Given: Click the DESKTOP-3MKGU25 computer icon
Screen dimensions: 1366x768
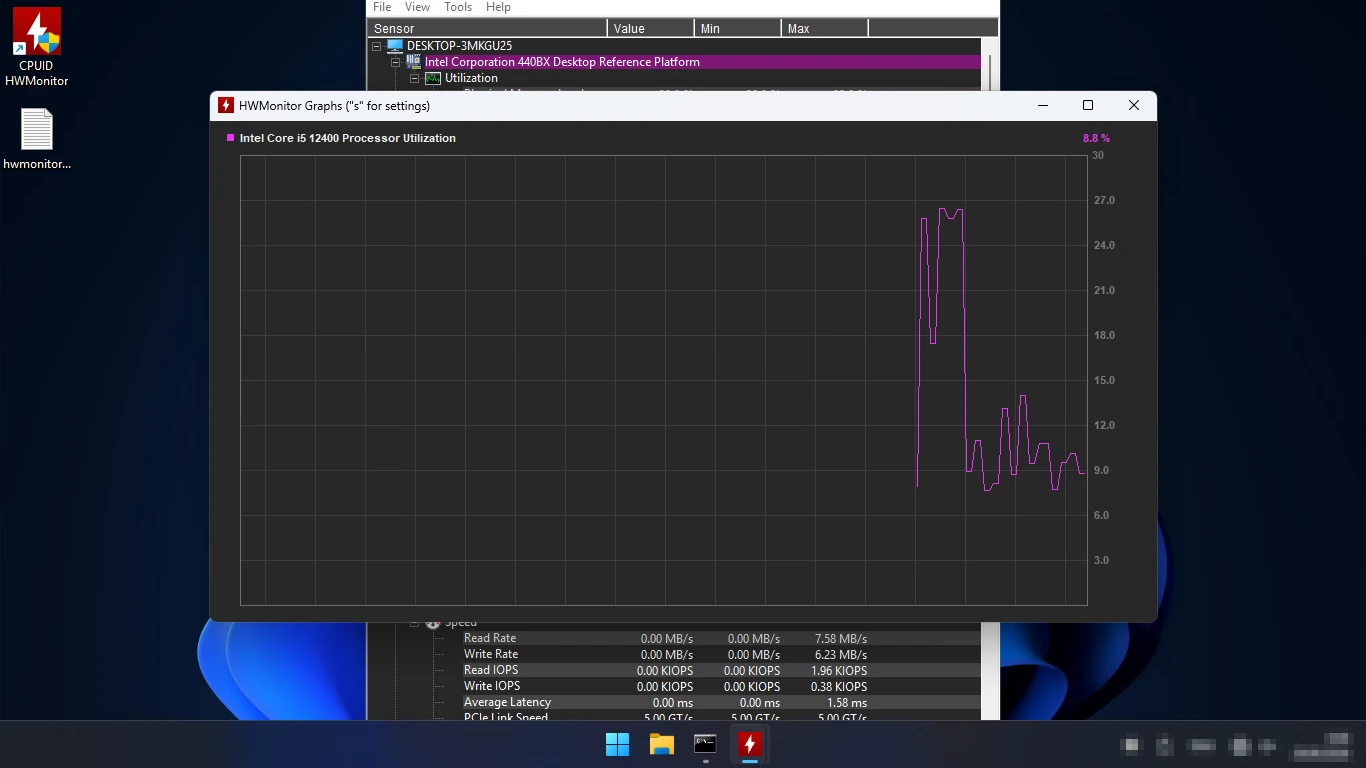Looking at the screenshot, I should click(395, 46).
